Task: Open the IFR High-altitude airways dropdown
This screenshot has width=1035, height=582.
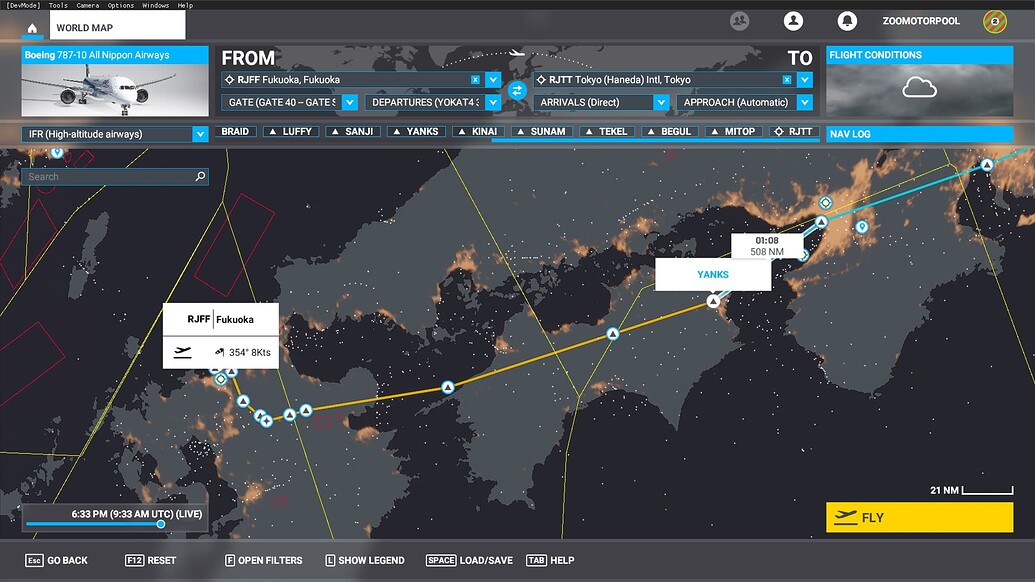Action: [x=110, y=133]
